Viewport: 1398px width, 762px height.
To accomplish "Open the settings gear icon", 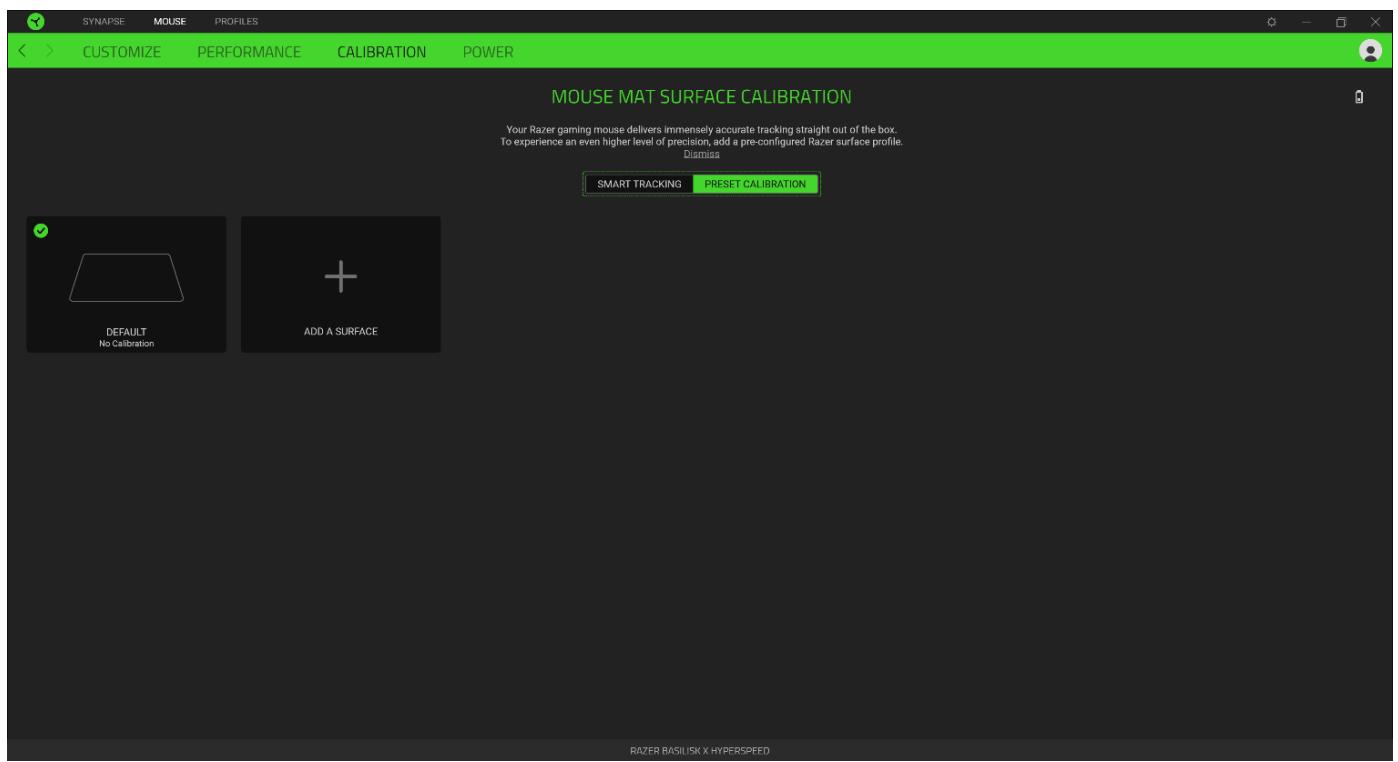I will point(1272,22).
